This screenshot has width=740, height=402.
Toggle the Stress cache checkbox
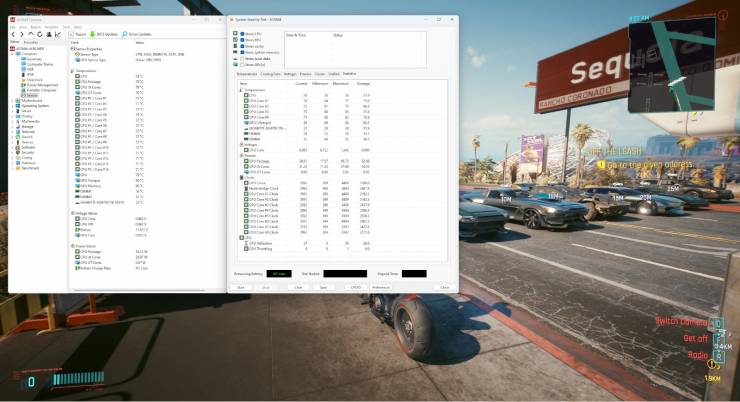243,46
